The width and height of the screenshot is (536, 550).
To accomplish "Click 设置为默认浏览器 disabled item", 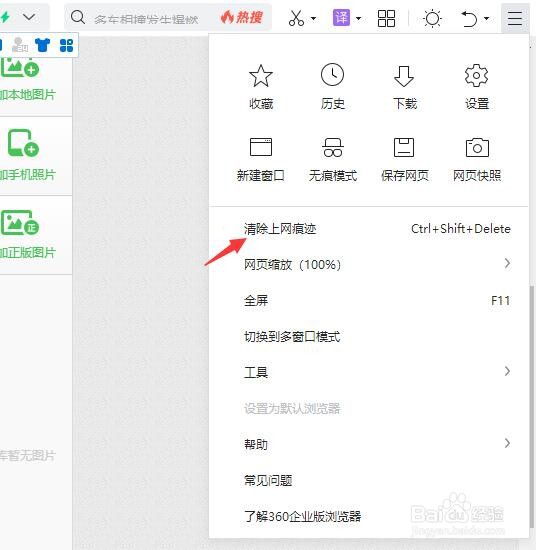I will click(x=369, y=408).
